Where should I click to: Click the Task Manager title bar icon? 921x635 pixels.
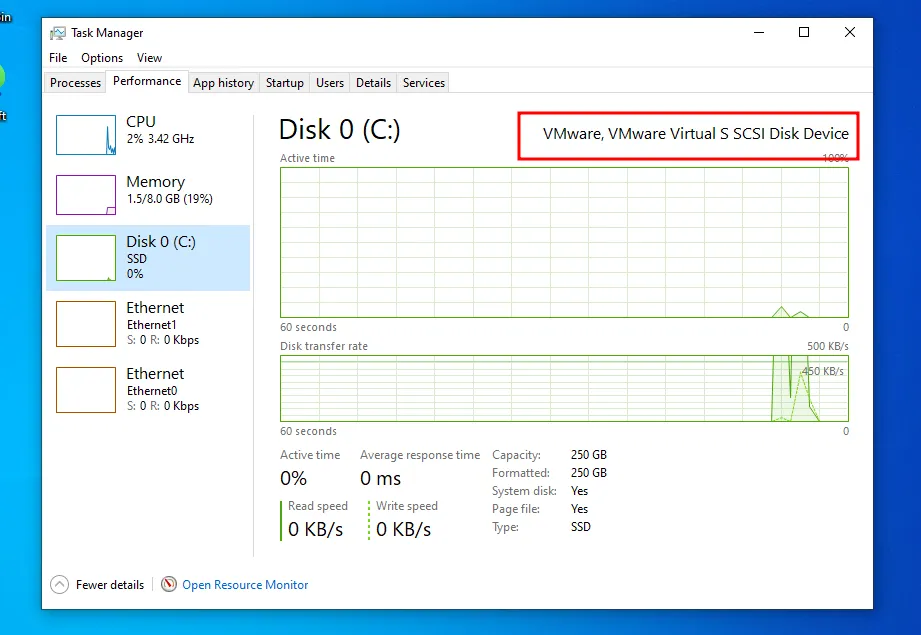(x=58, y=33)
